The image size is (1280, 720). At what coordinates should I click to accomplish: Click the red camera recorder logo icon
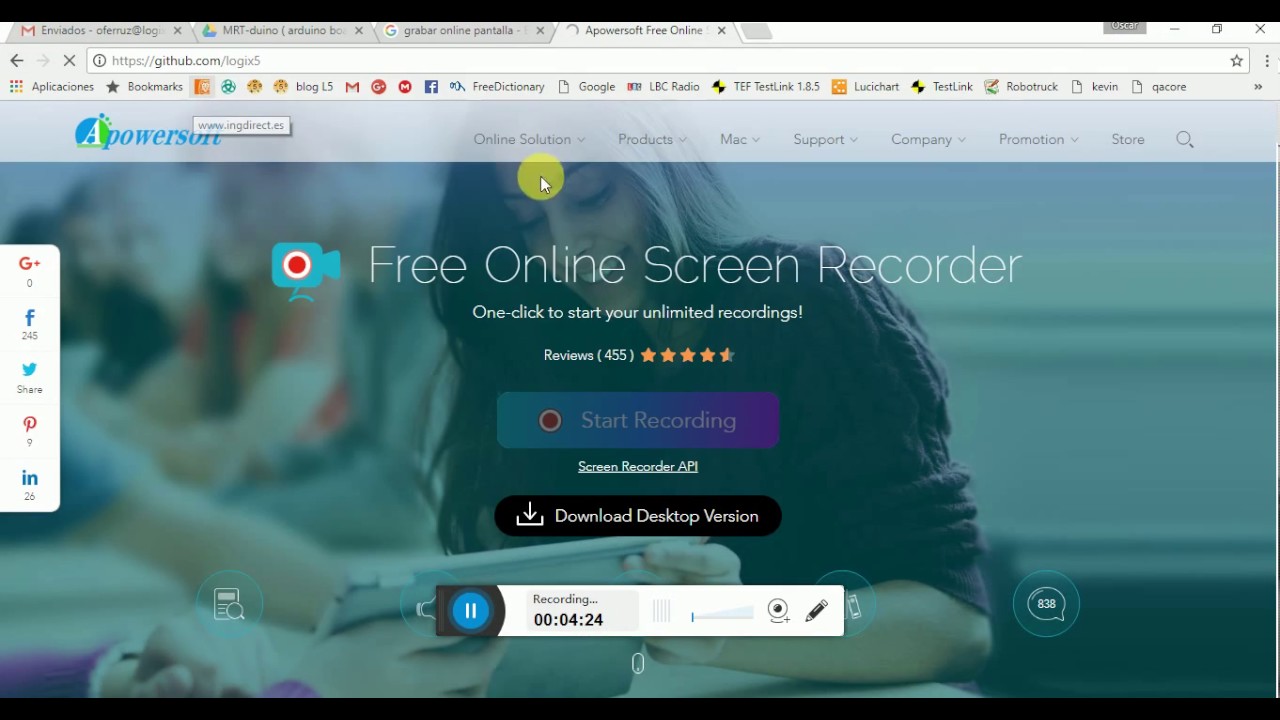click(x=306, y=269)
